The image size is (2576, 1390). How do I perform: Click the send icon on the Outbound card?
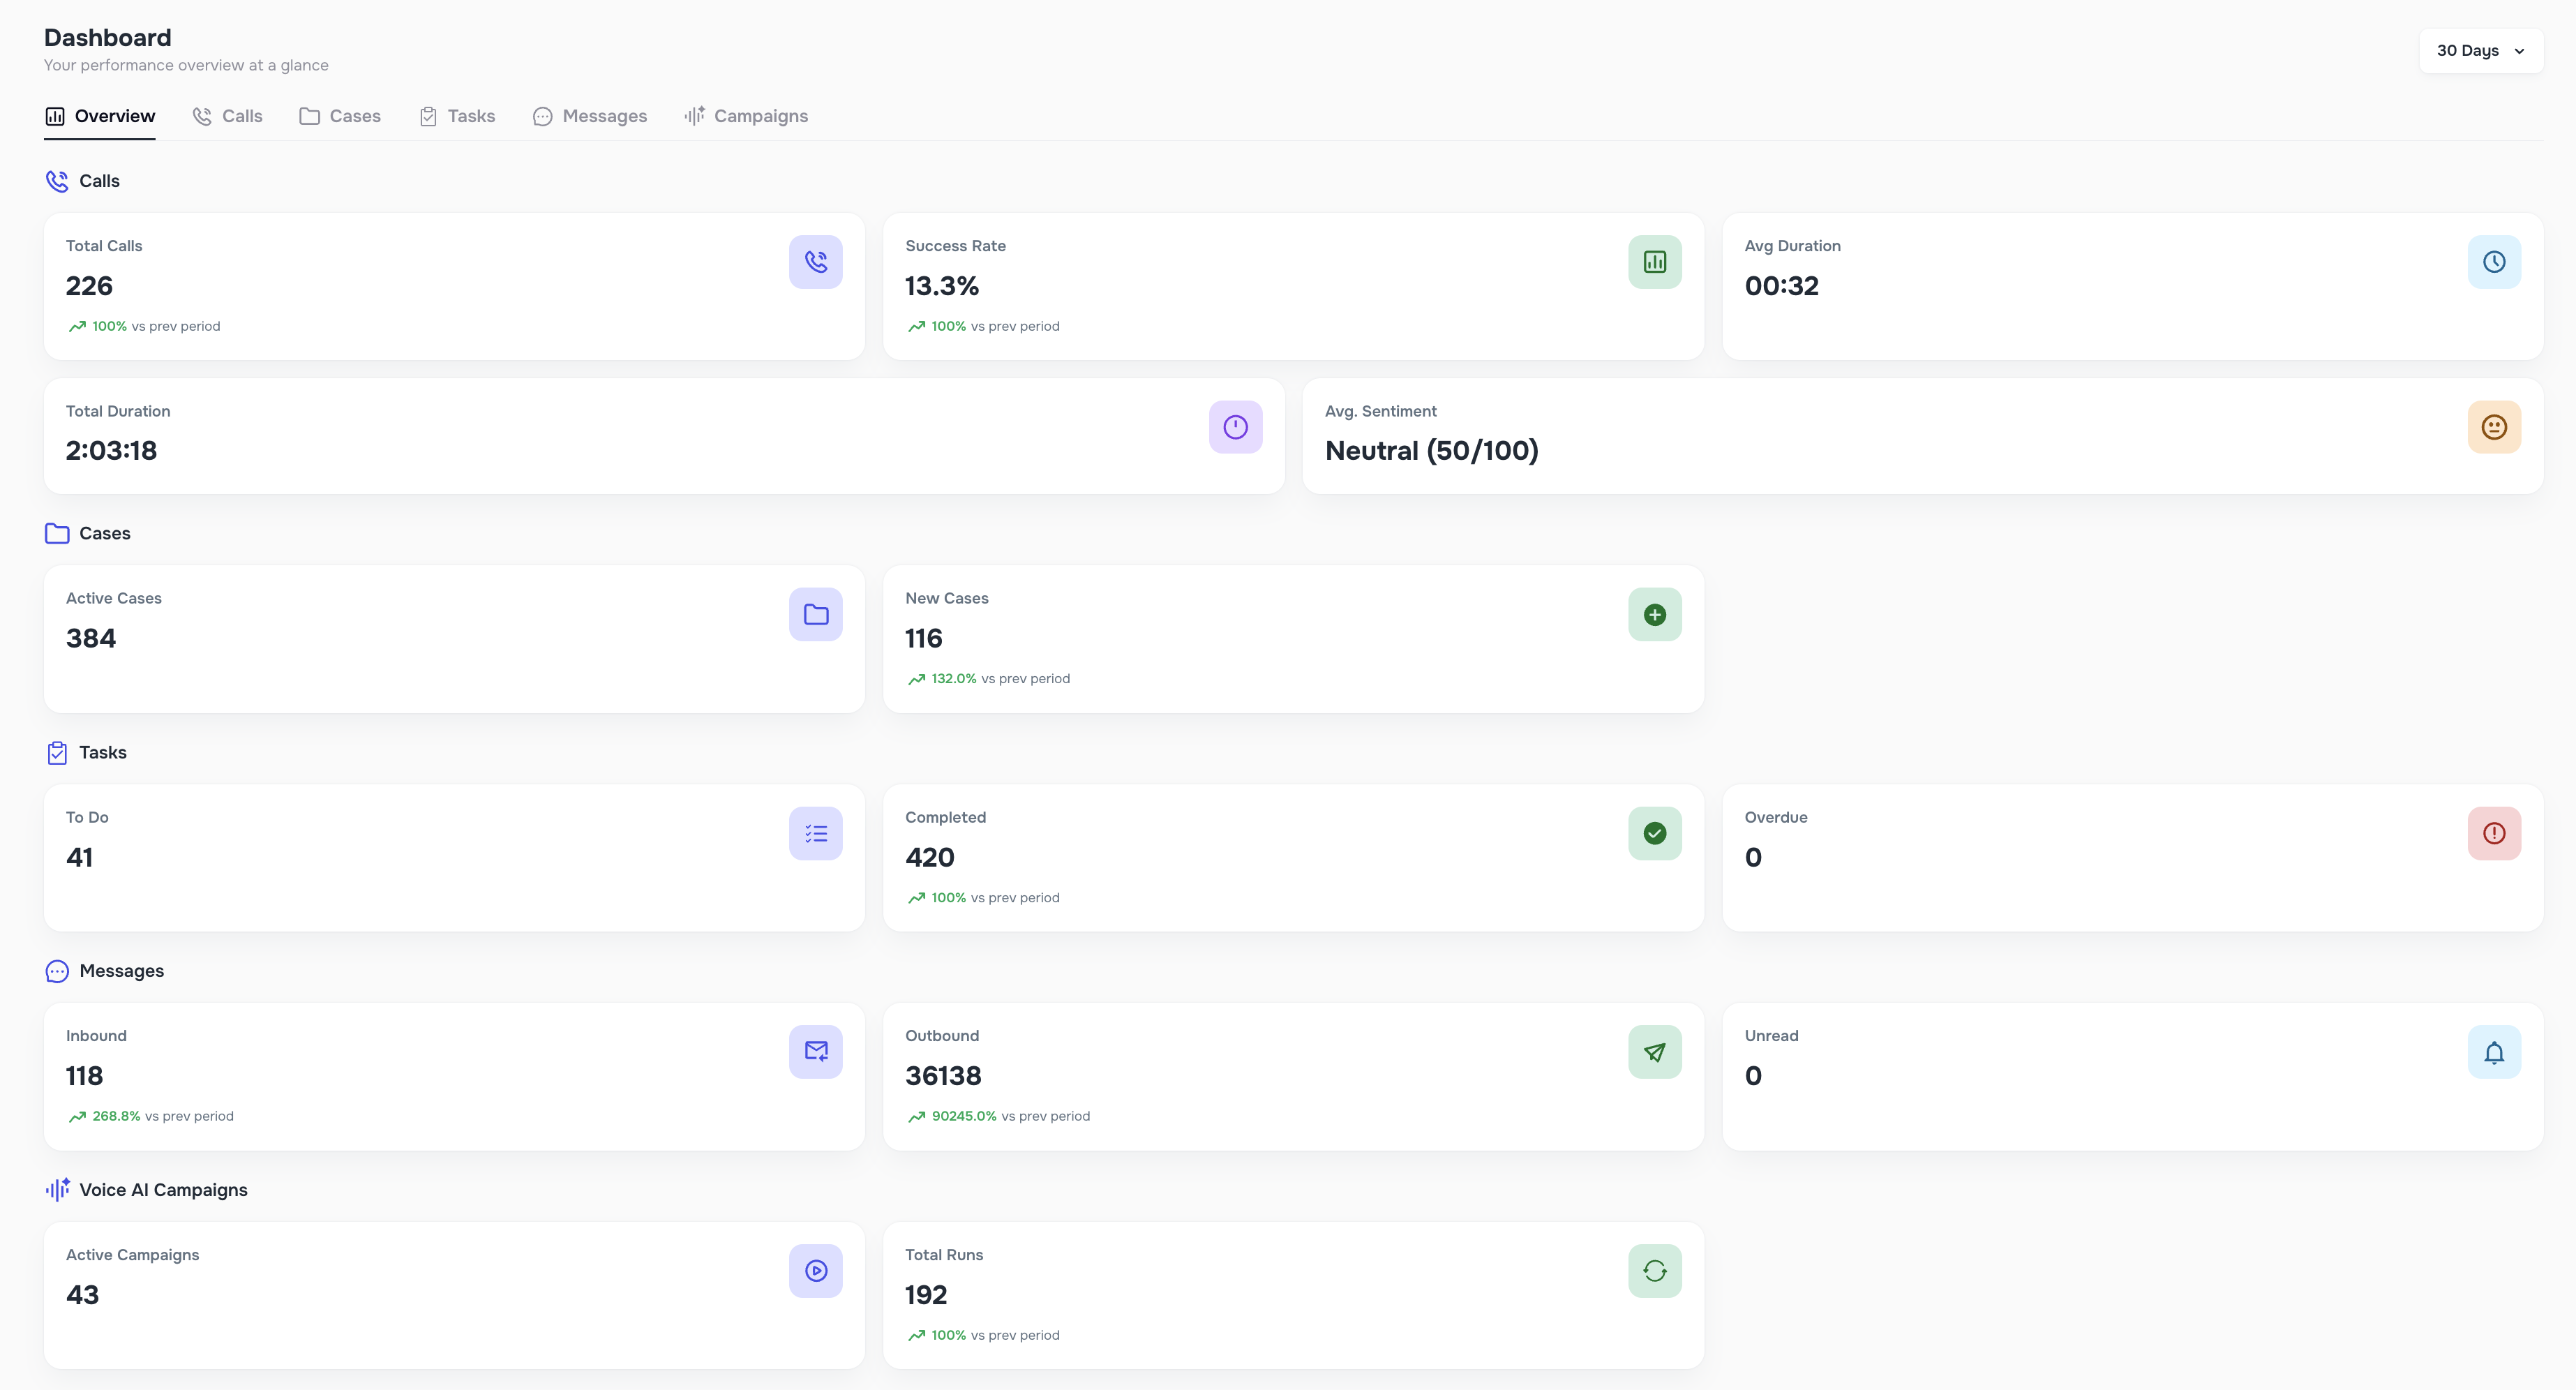(1654, 1052)
